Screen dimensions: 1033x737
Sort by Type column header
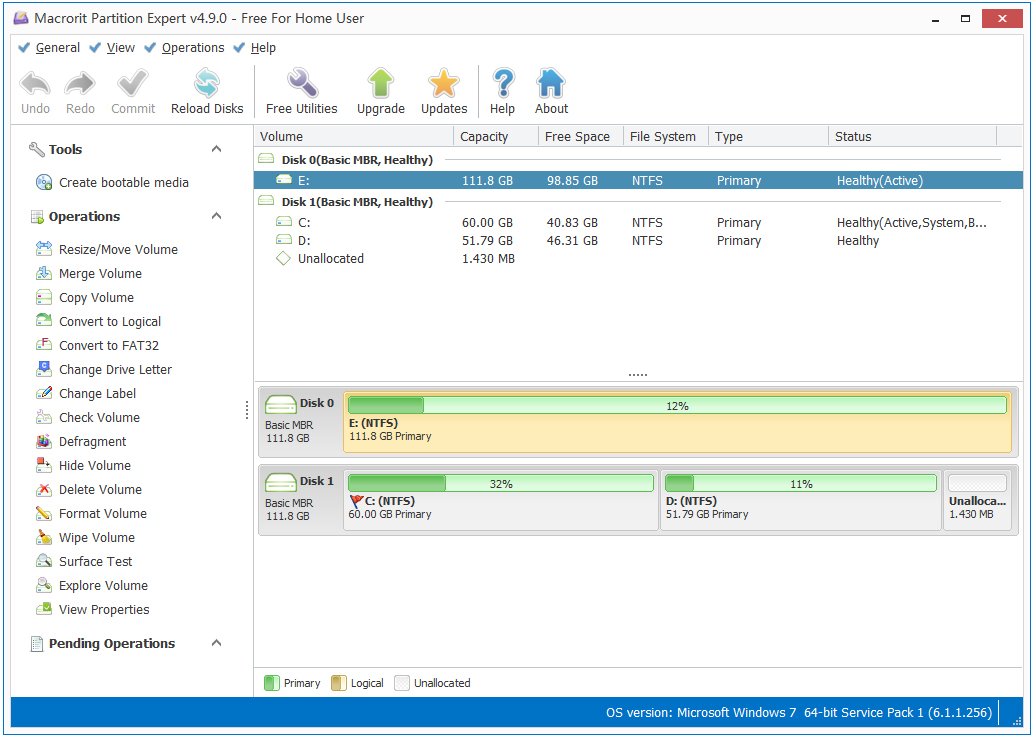pyautogui.click(x=768, y=136)
